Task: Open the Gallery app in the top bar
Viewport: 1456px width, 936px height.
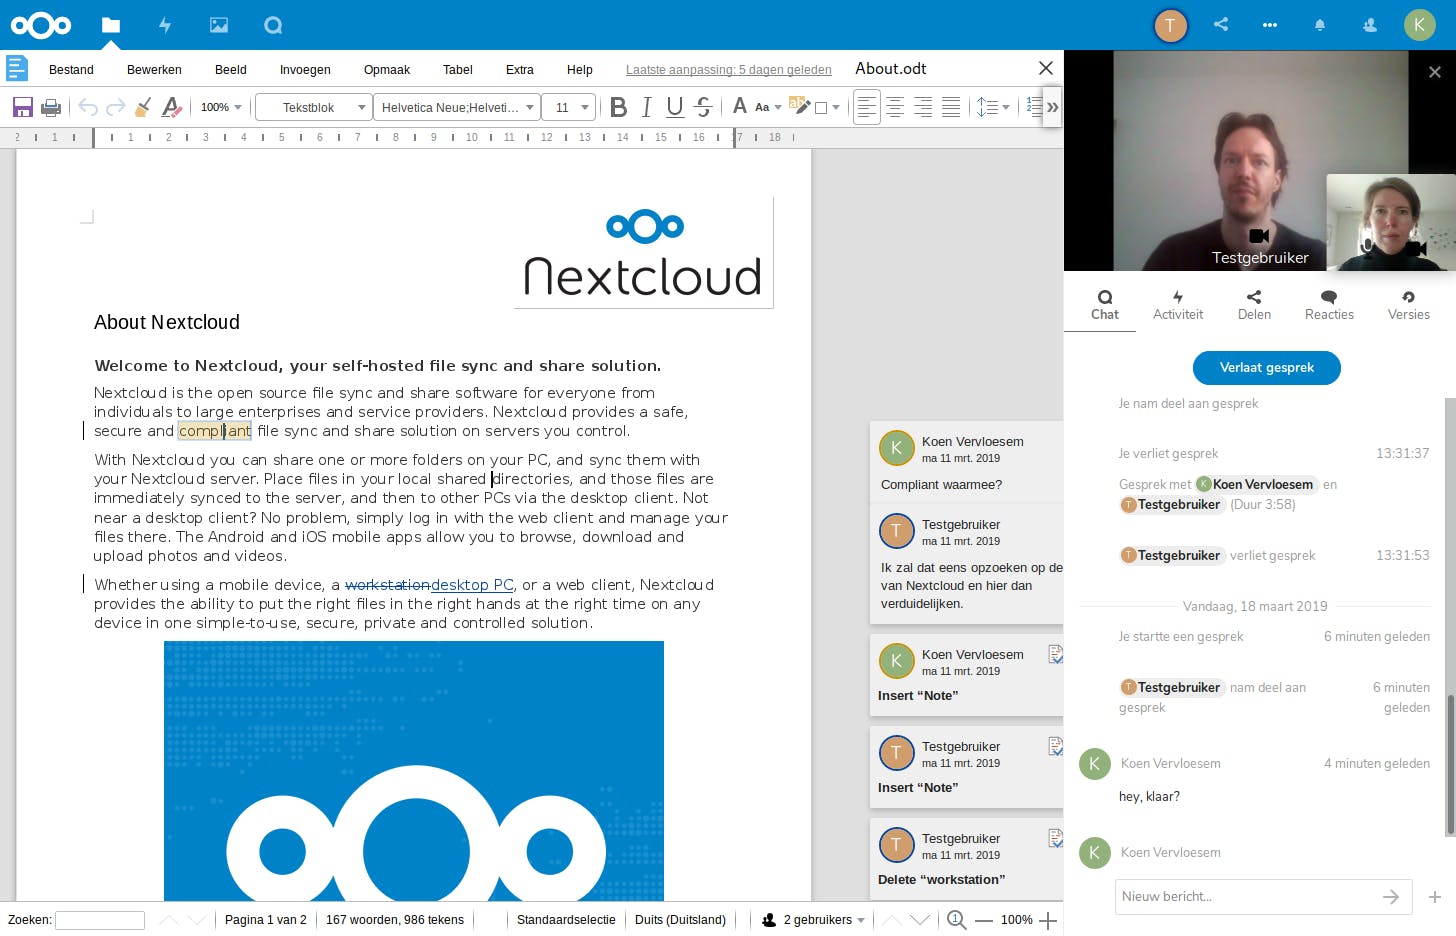Action: (219, 25)
